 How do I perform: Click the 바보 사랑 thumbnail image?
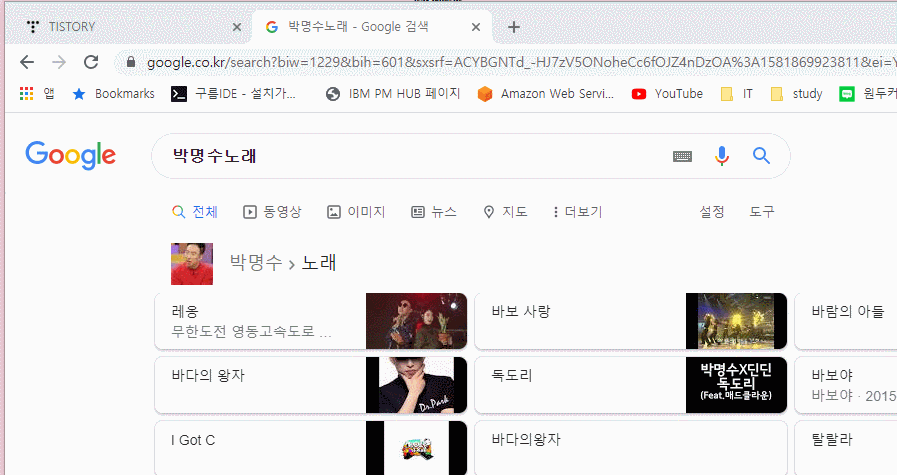tap(736, 321)
